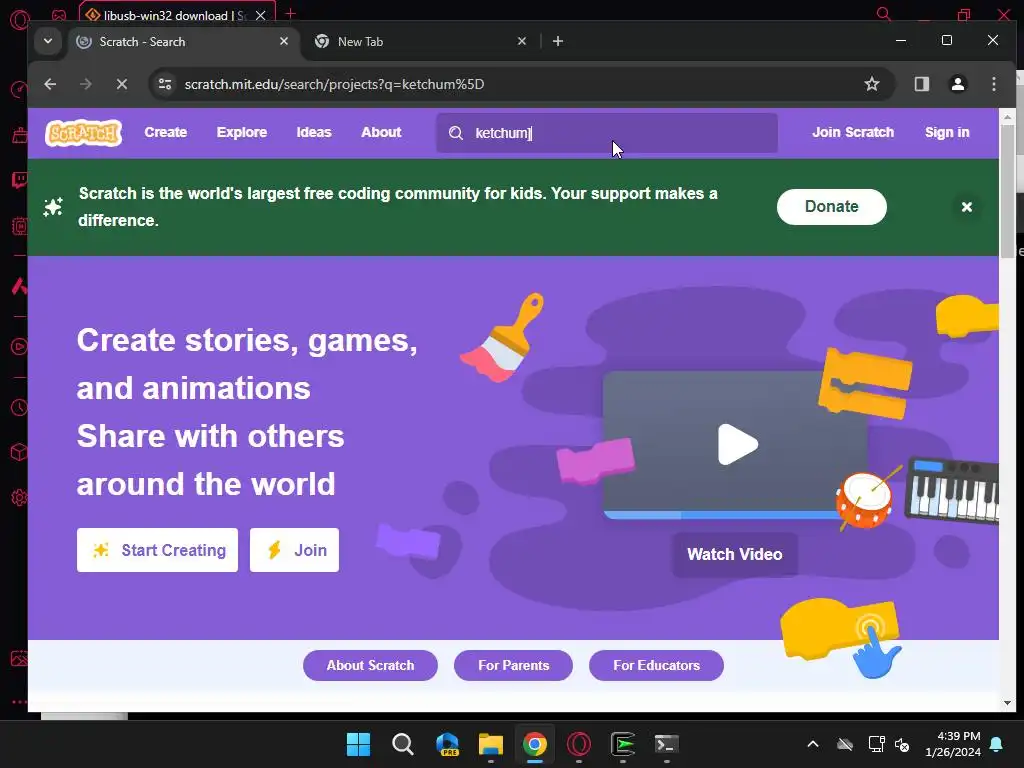1024x768 pixels.
Task: Open Chrome three-dot menu
Action: click(x=993, y=84)
